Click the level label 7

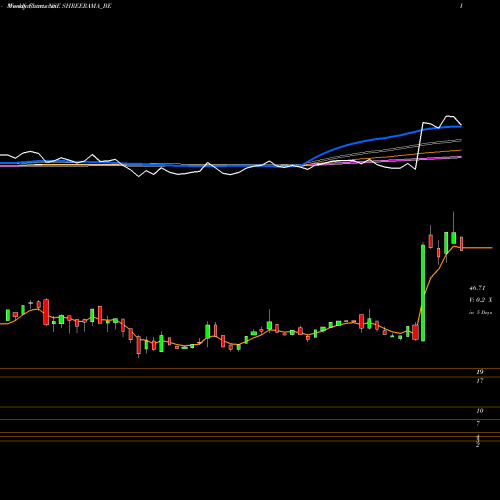478,423
